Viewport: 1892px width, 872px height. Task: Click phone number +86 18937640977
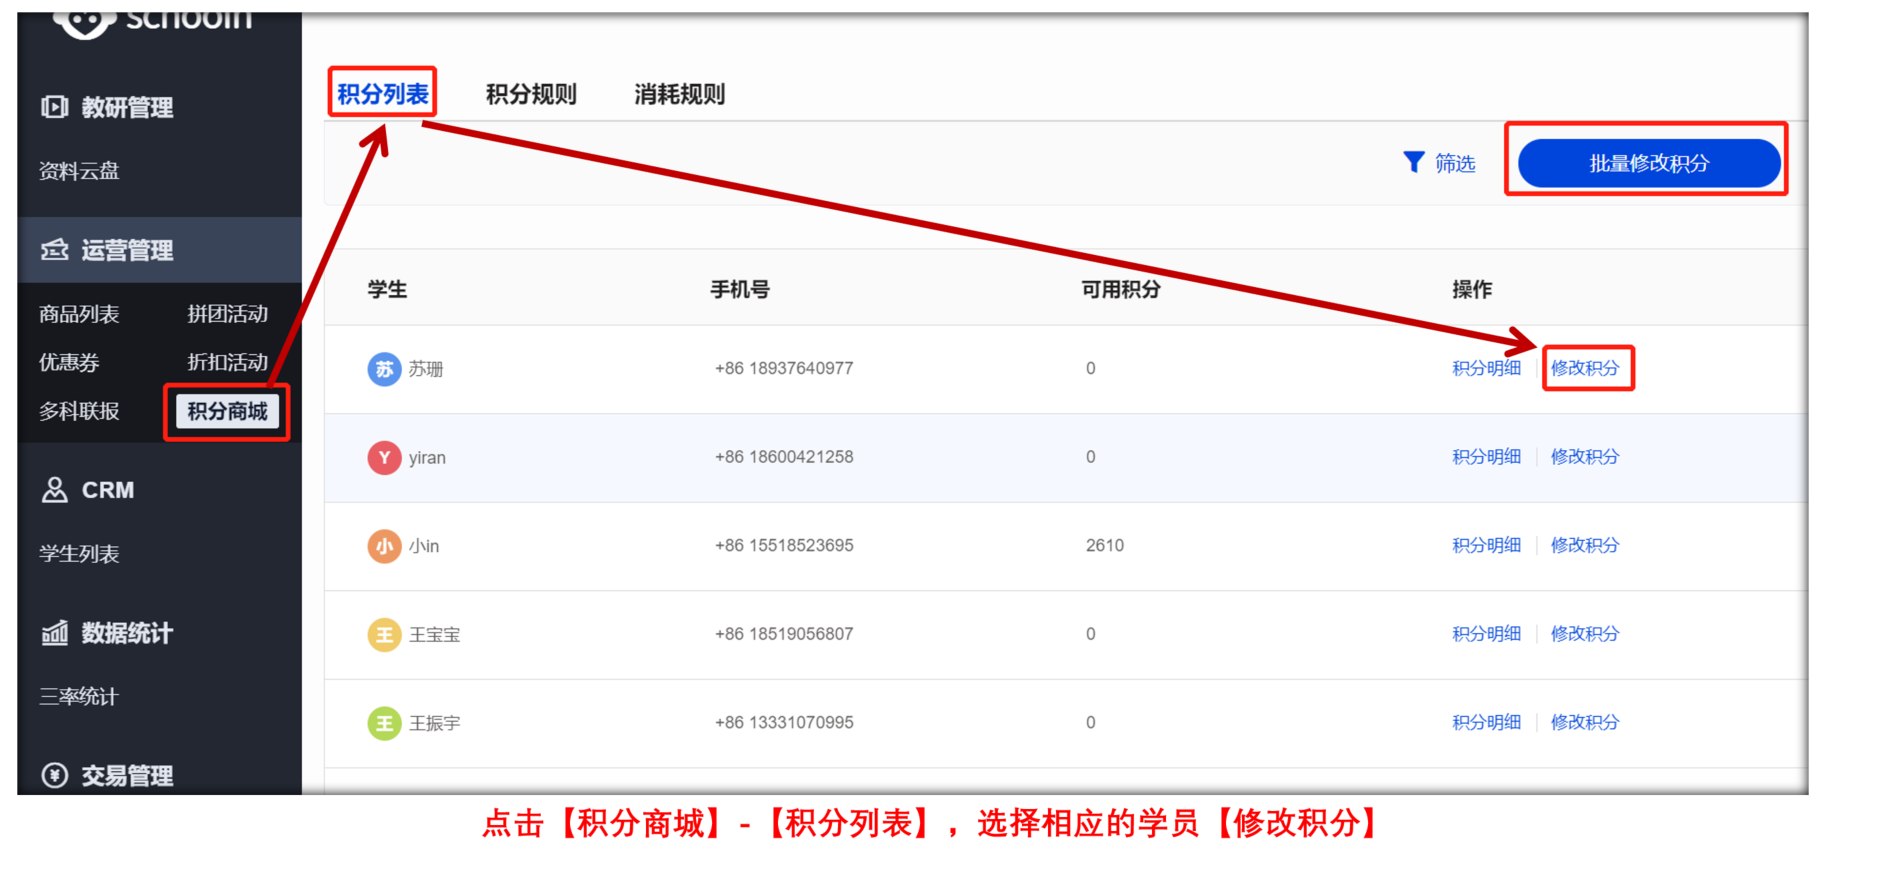[784, 369]
